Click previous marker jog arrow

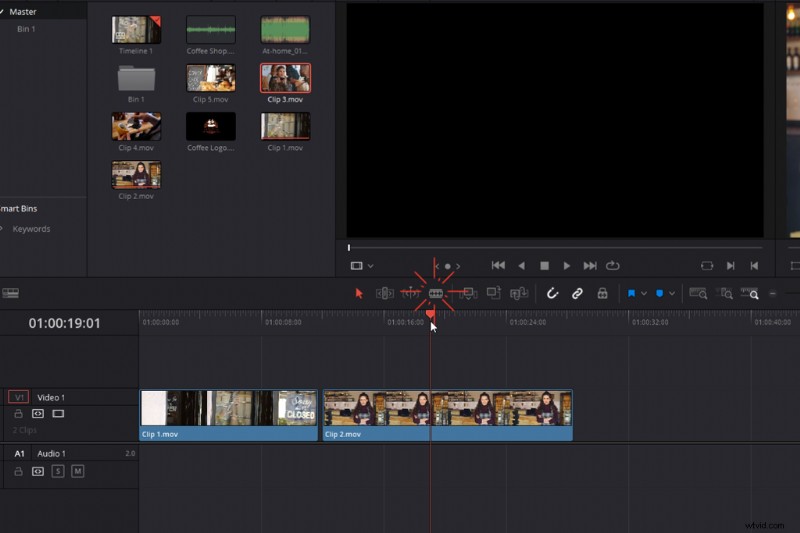437,266
